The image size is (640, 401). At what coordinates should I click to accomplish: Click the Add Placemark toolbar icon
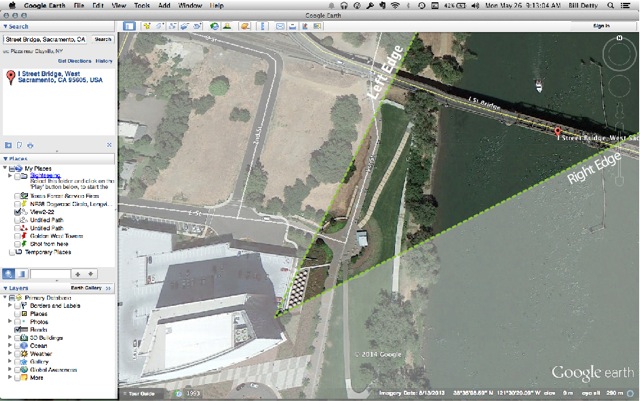(147, 25)
